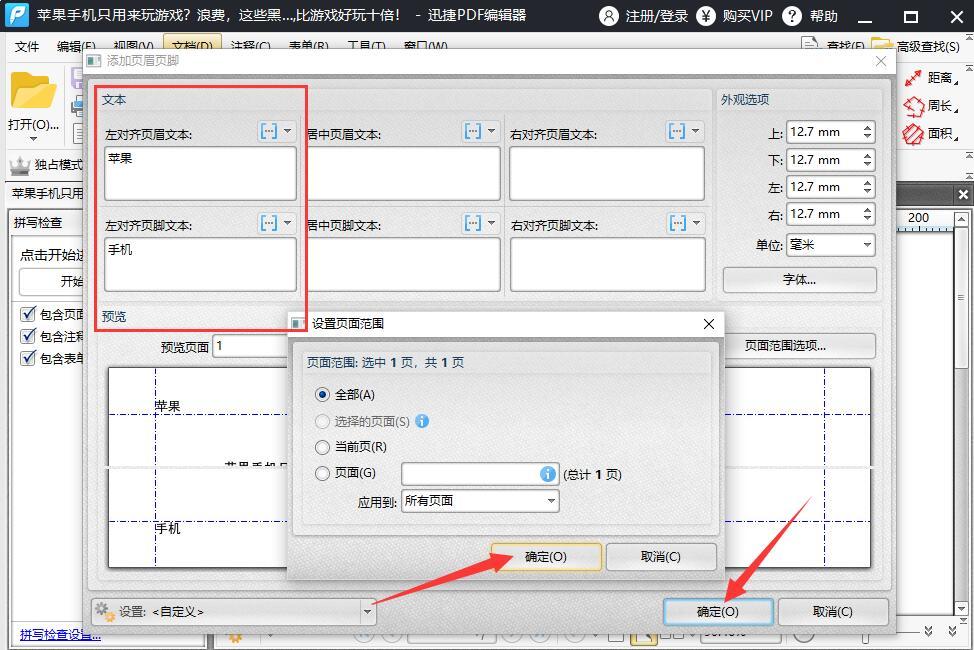The height and width of the screenshot is (650, 974).
Task: Click the info icon inside page range field
Action: pos(547,474)
